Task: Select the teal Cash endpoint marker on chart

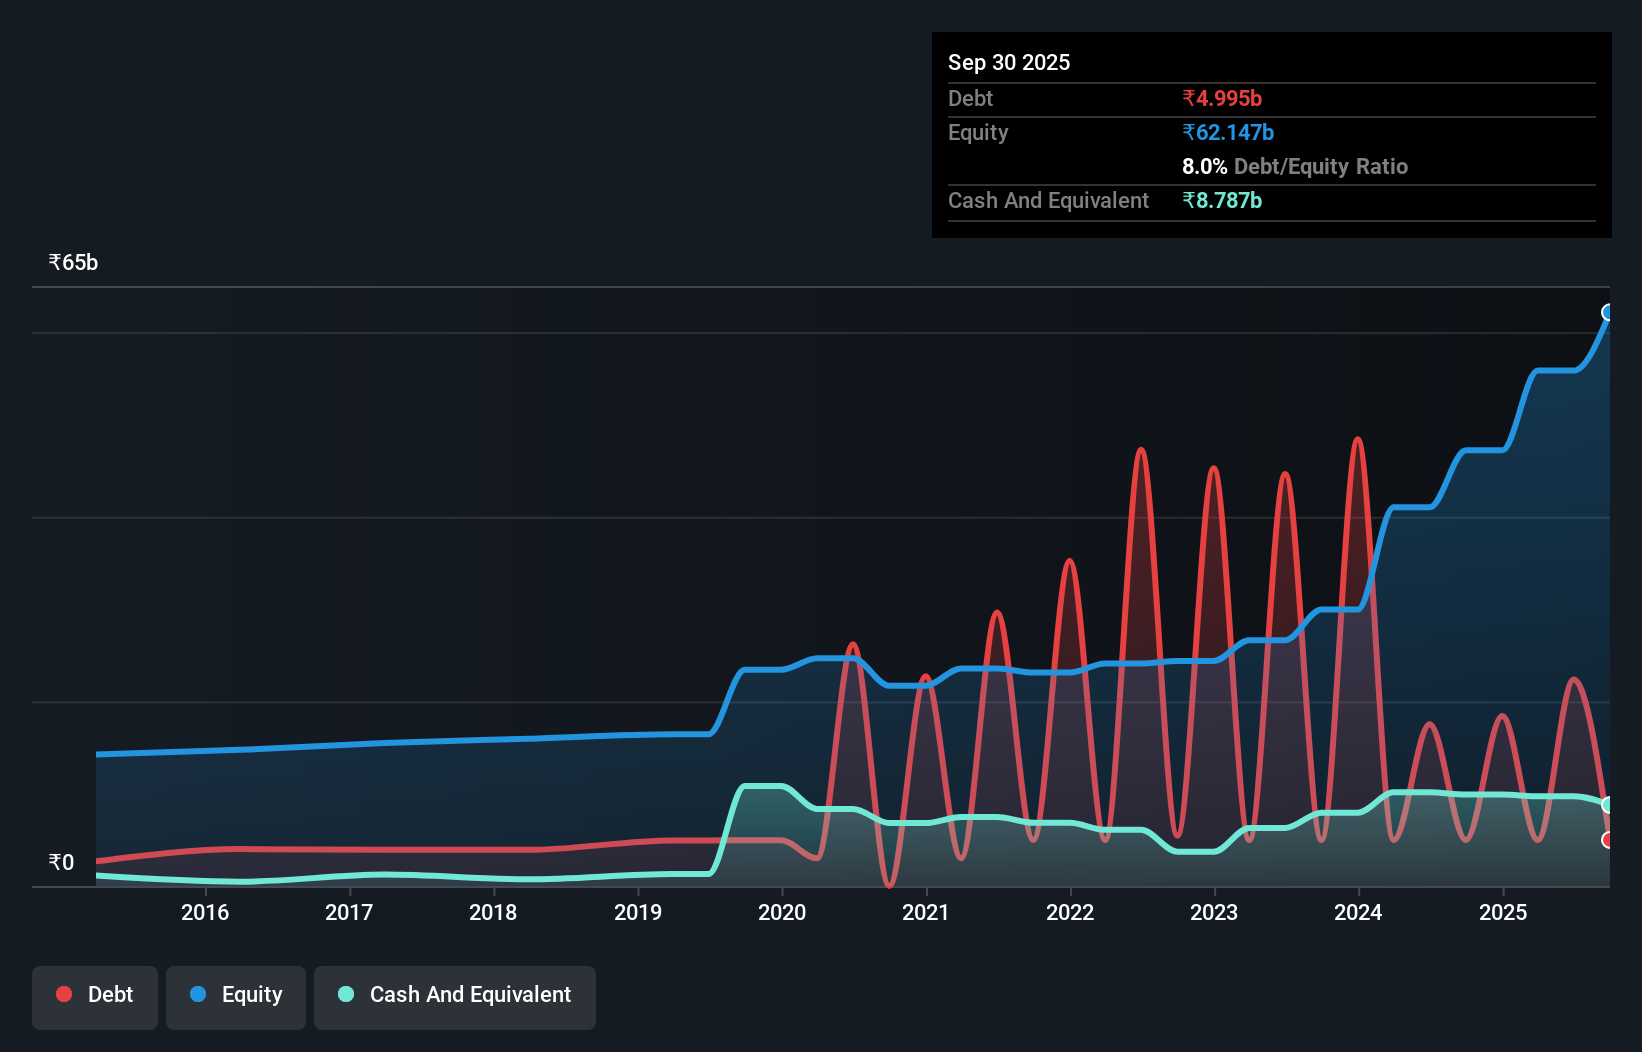Action: coord(1608,803)
